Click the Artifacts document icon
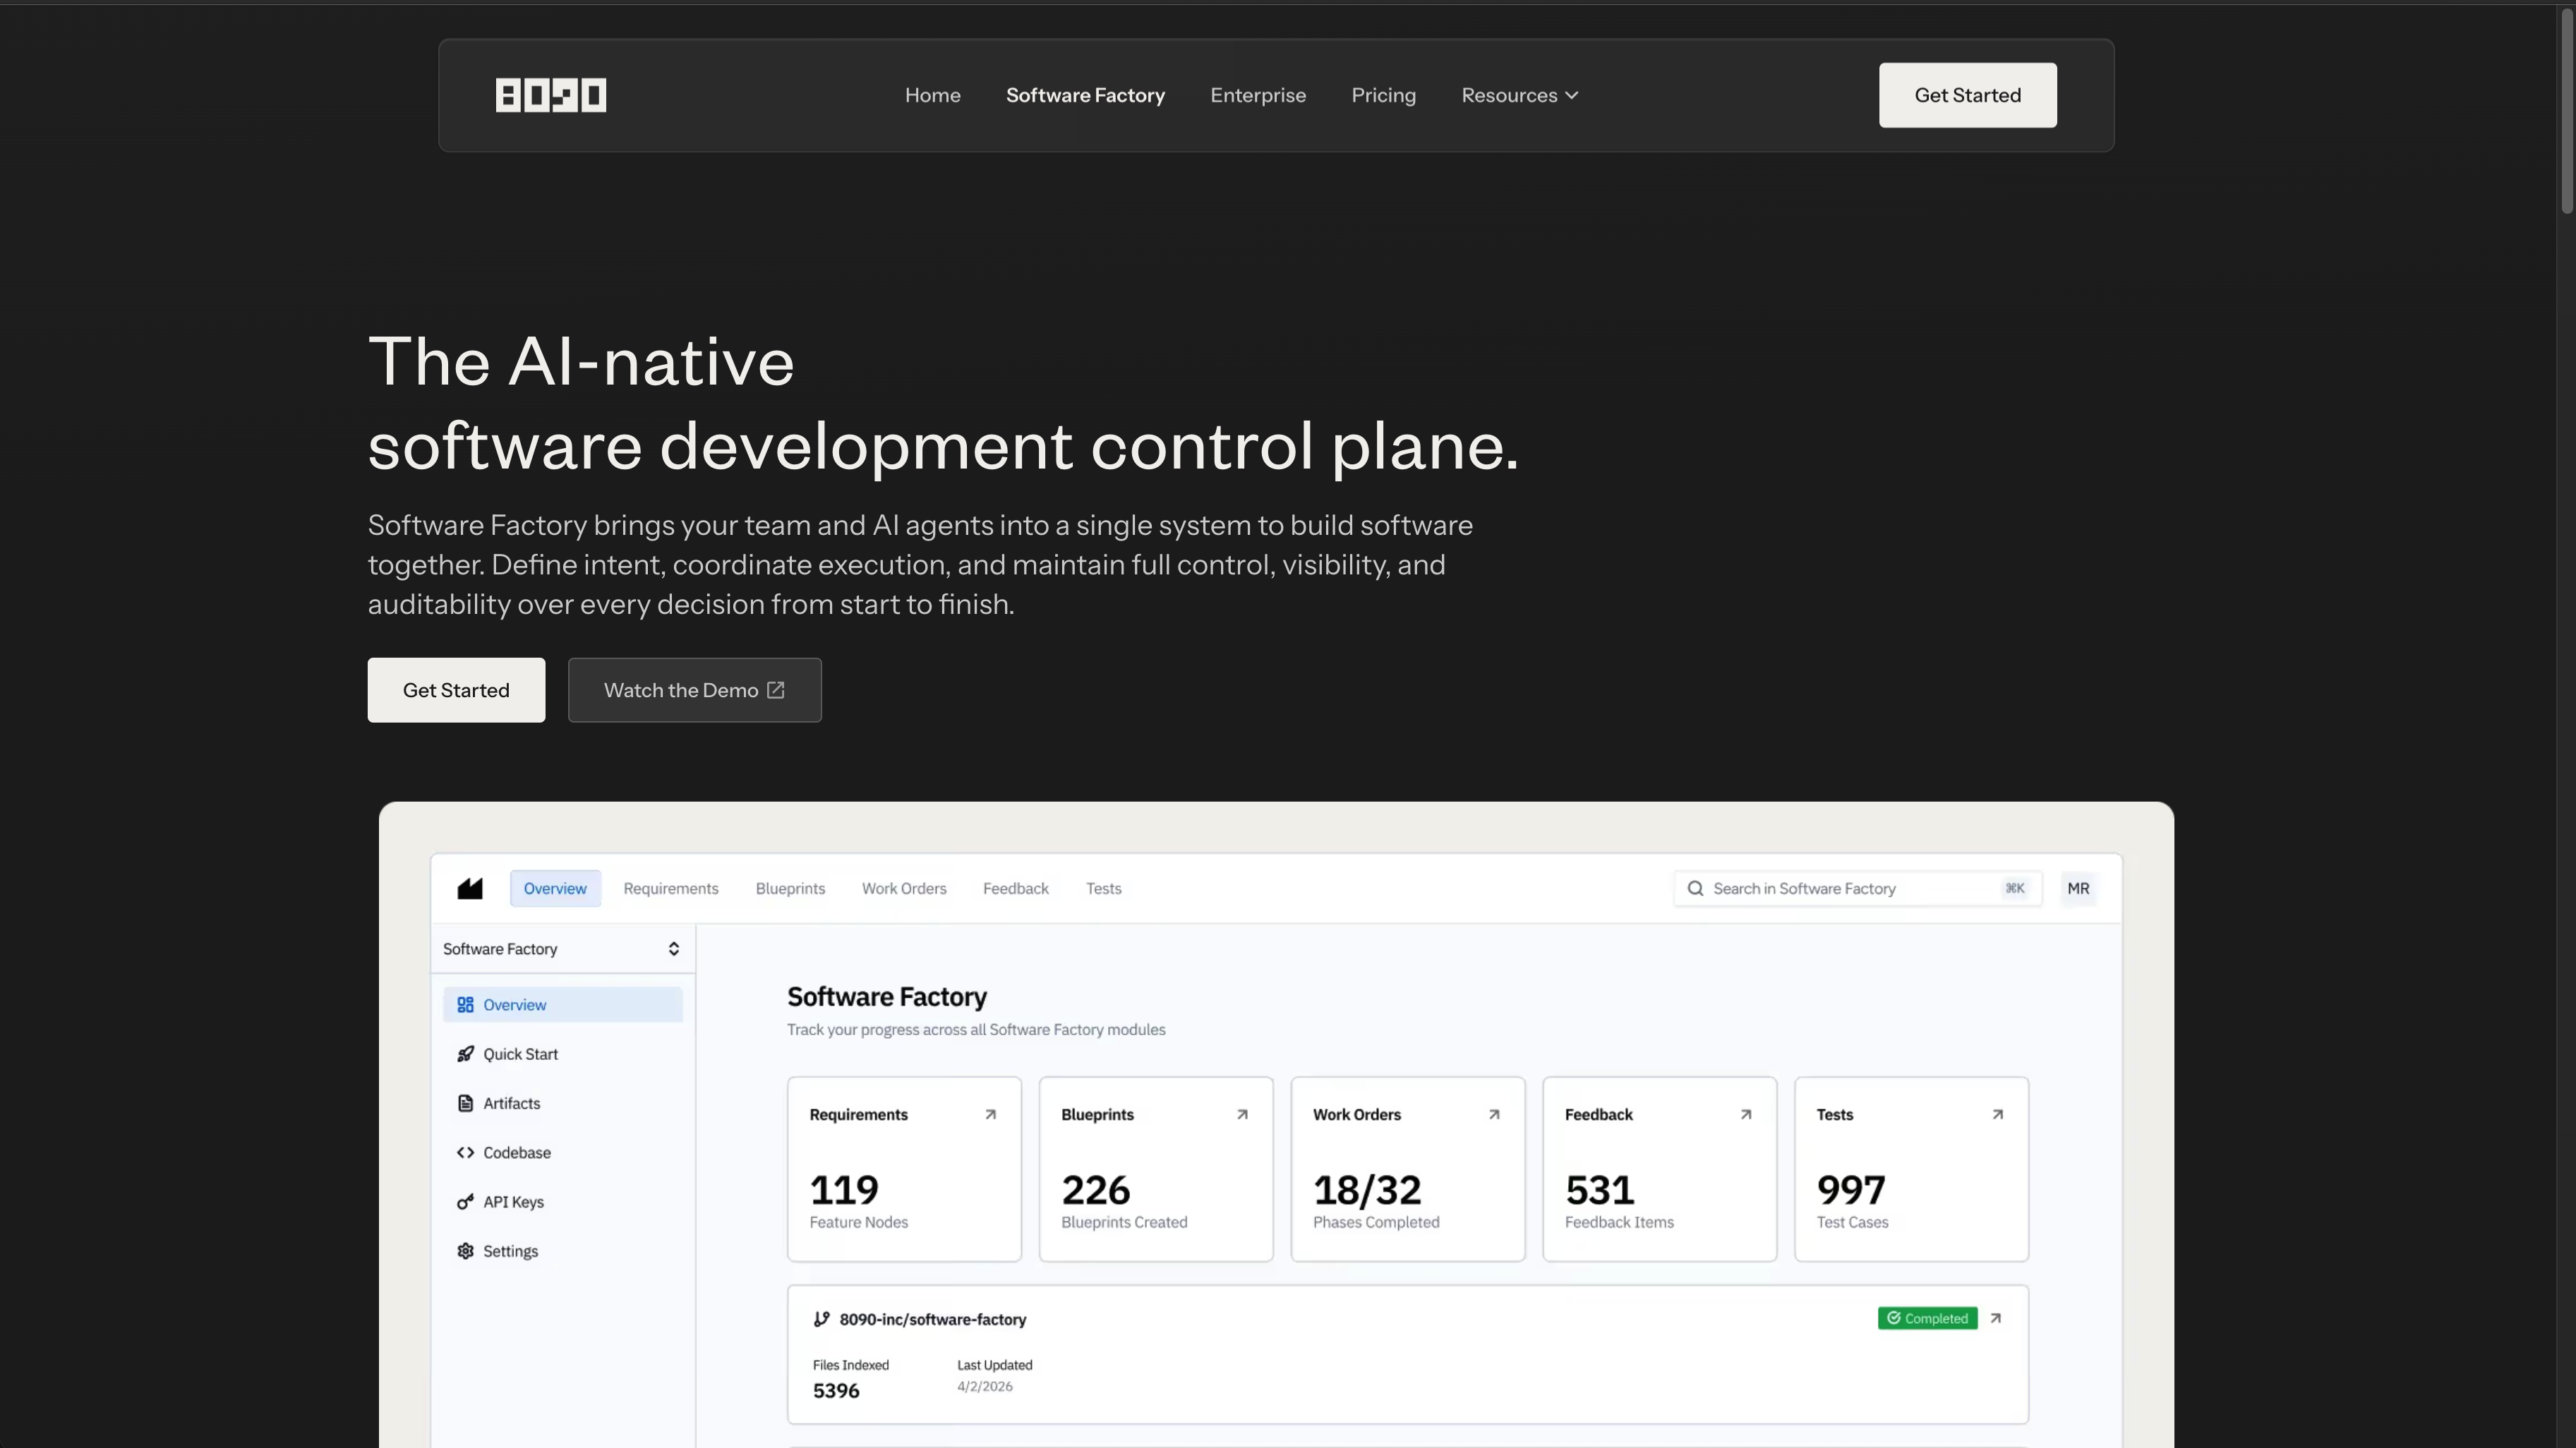Viewport: 2576px width, 1448px height. [465, 1103]
